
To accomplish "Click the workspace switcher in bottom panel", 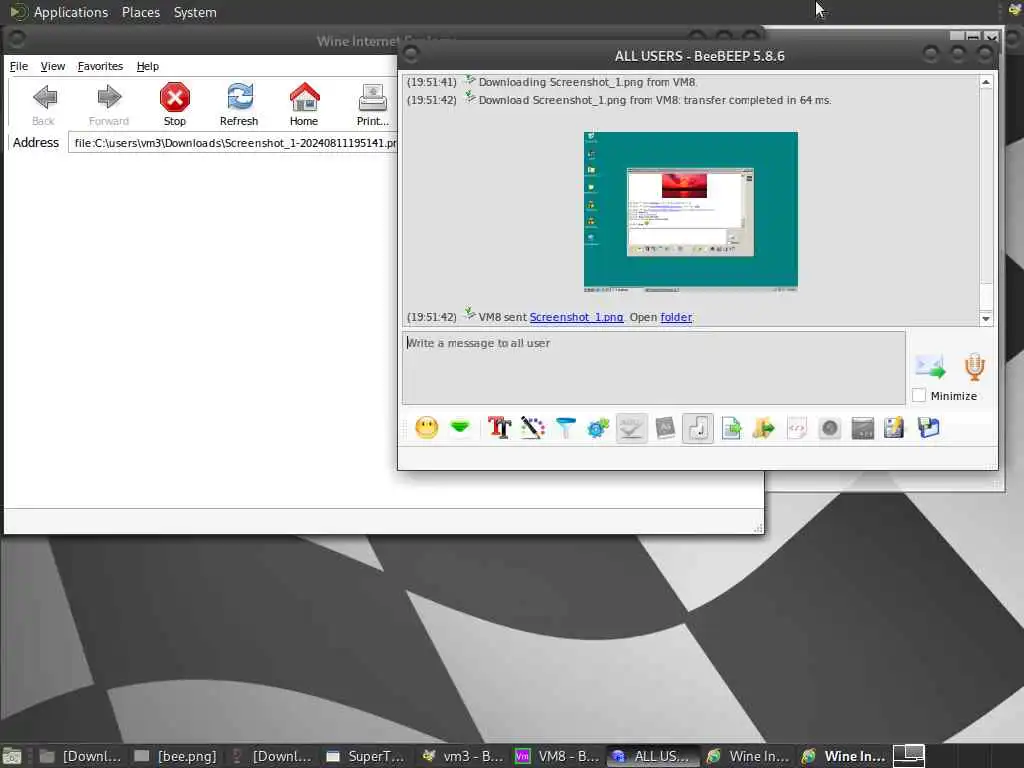I will pyautogui.click(x=909, y=756).
